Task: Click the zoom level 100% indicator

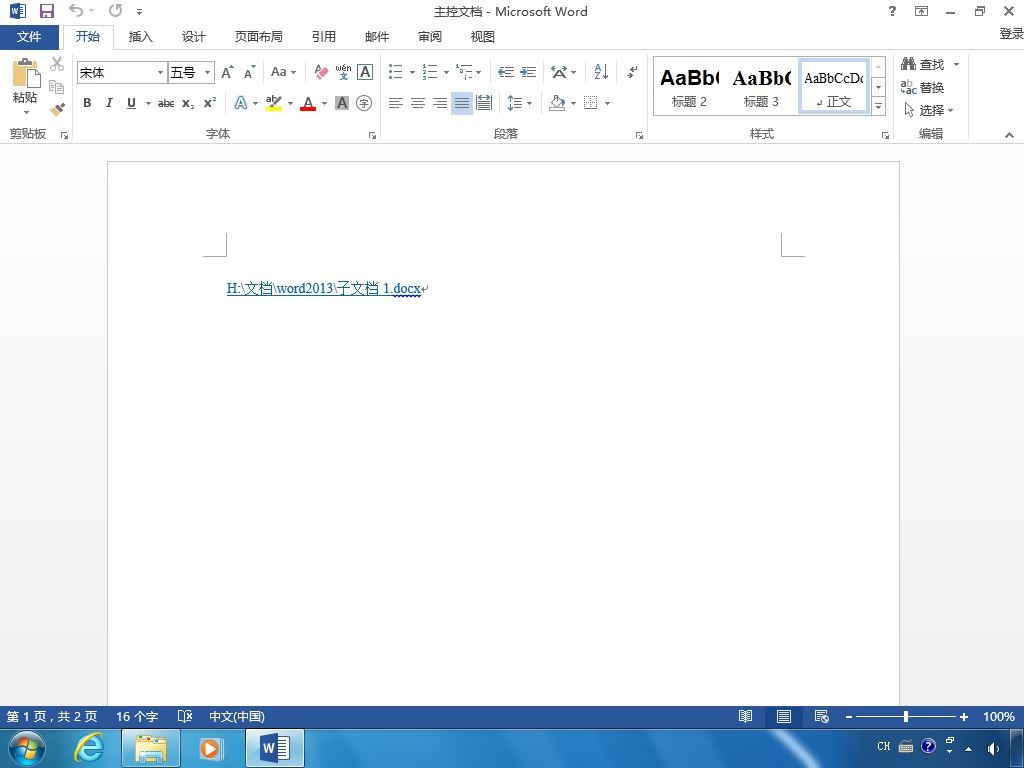Action: (999, 716)
